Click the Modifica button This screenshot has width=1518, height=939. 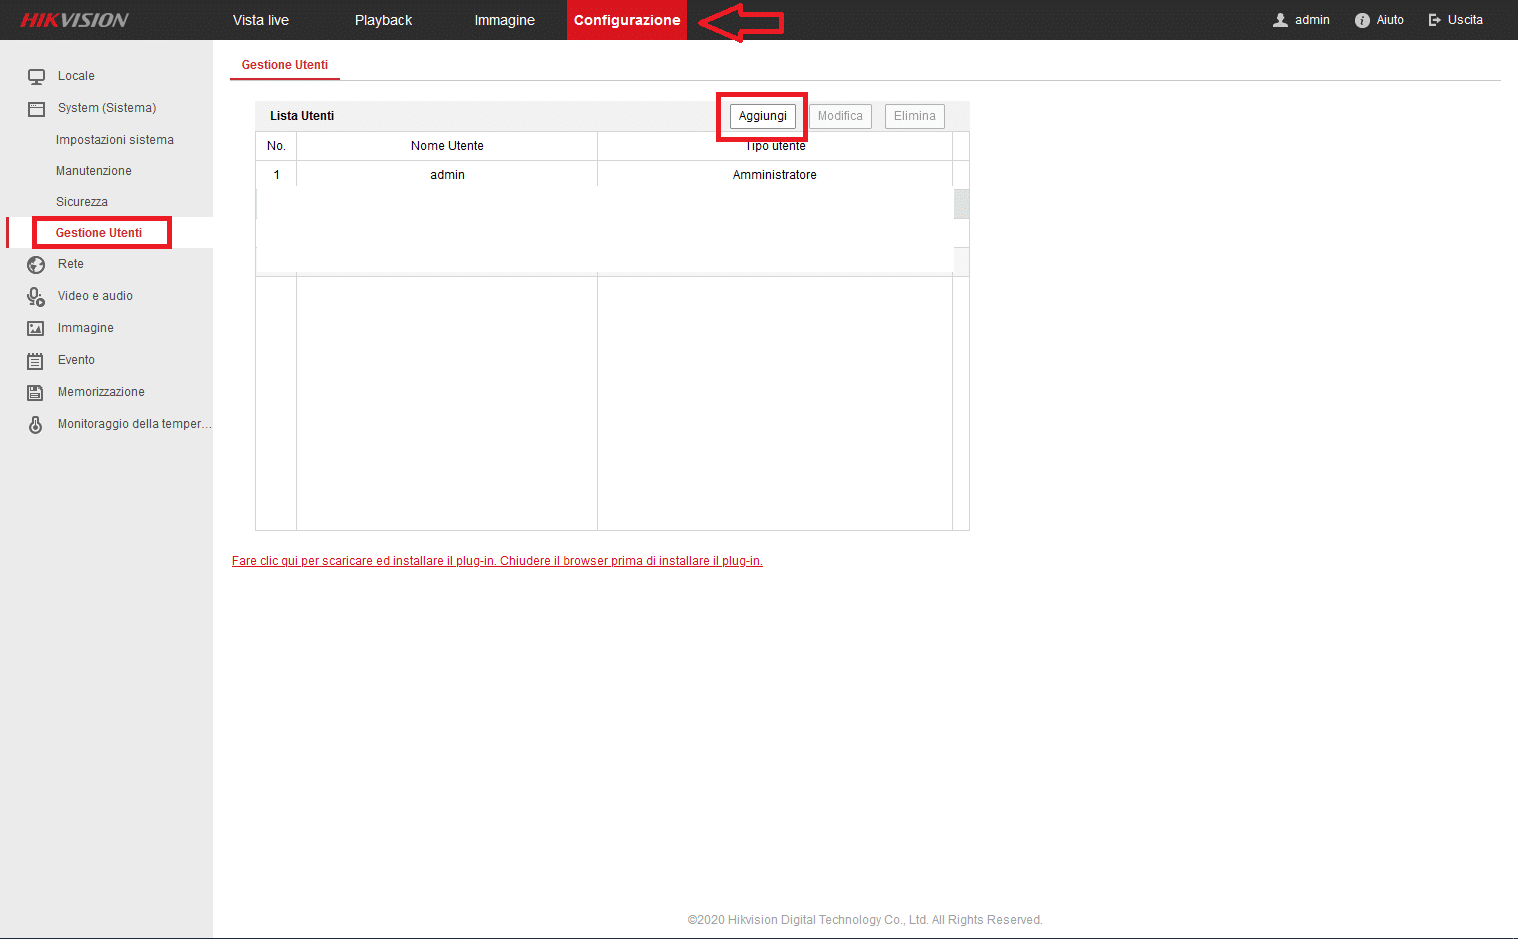[x=840, y=116]
